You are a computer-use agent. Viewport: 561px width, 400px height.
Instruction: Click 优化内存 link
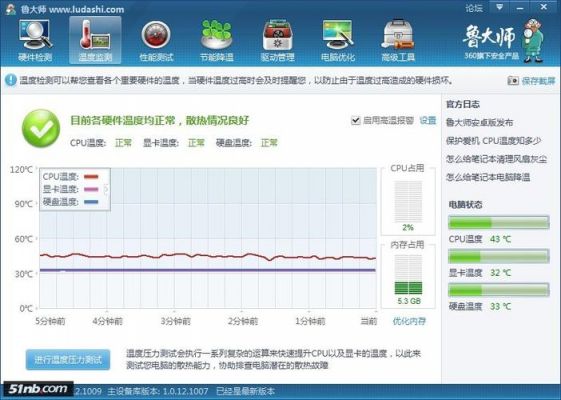409,321
